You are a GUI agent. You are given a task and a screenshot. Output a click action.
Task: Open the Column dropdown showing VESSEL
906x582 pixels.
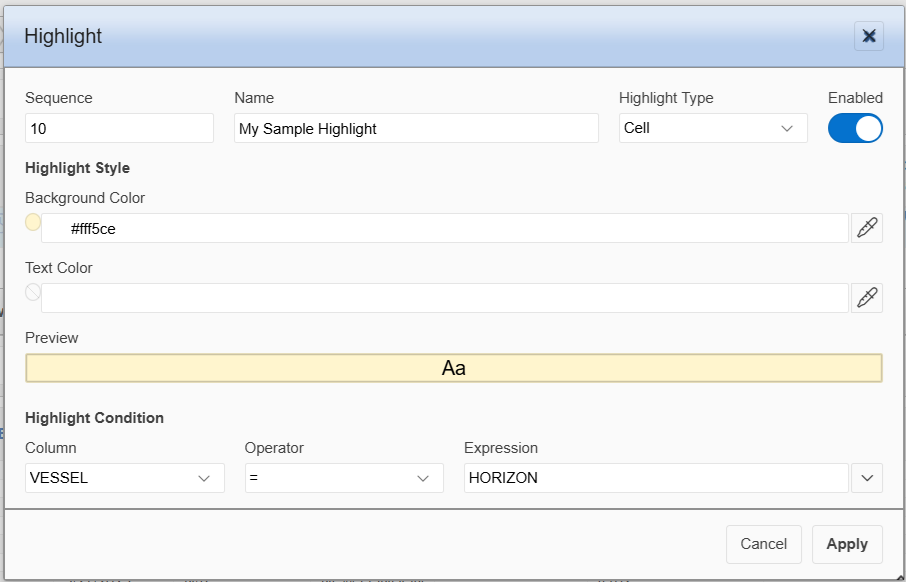point(125,478)
